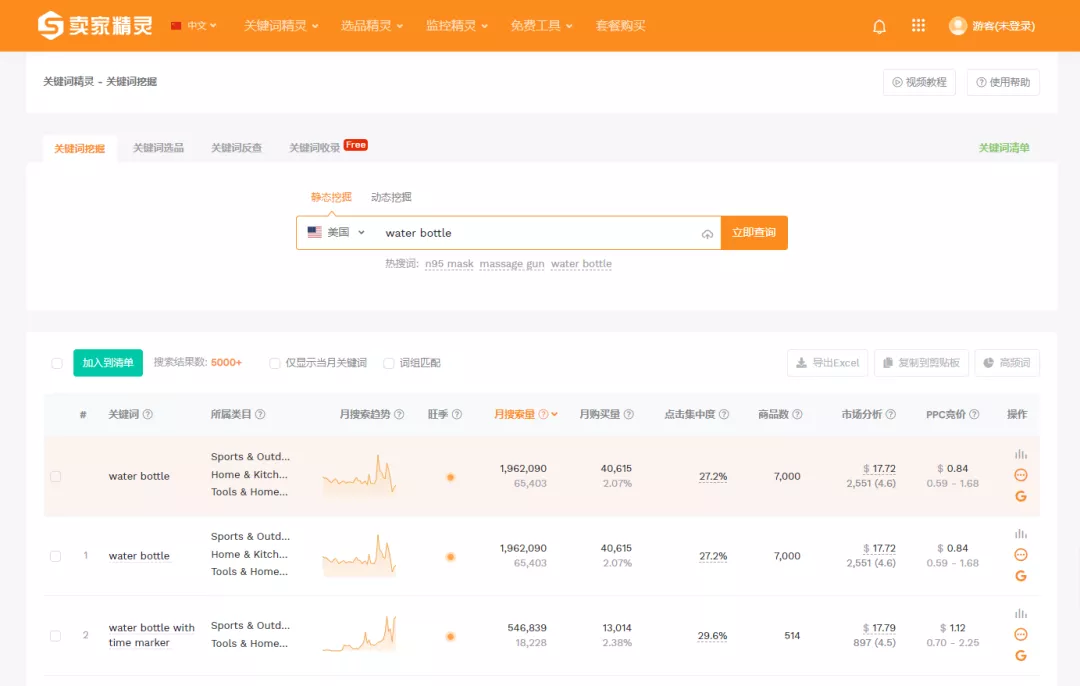Open the 中文 language dropdown

point(194,26)
